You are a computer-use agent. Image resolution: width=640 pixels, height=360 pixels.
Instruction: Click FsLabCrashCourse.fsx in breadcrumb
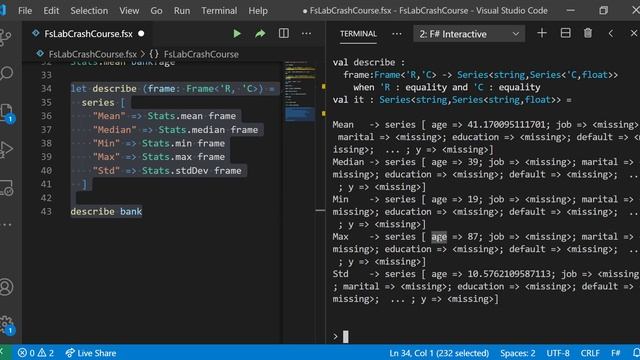[93, 54]
